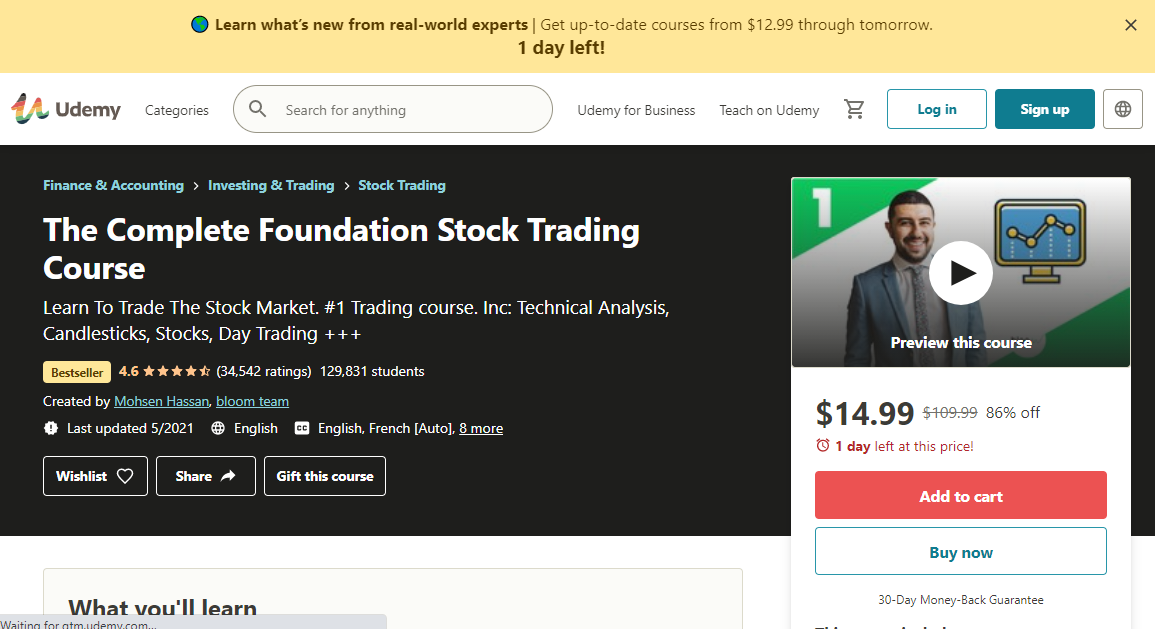Click the alarm clock icon near the price
Viewport: 1155px width, 629px height.
pos(824,446)
